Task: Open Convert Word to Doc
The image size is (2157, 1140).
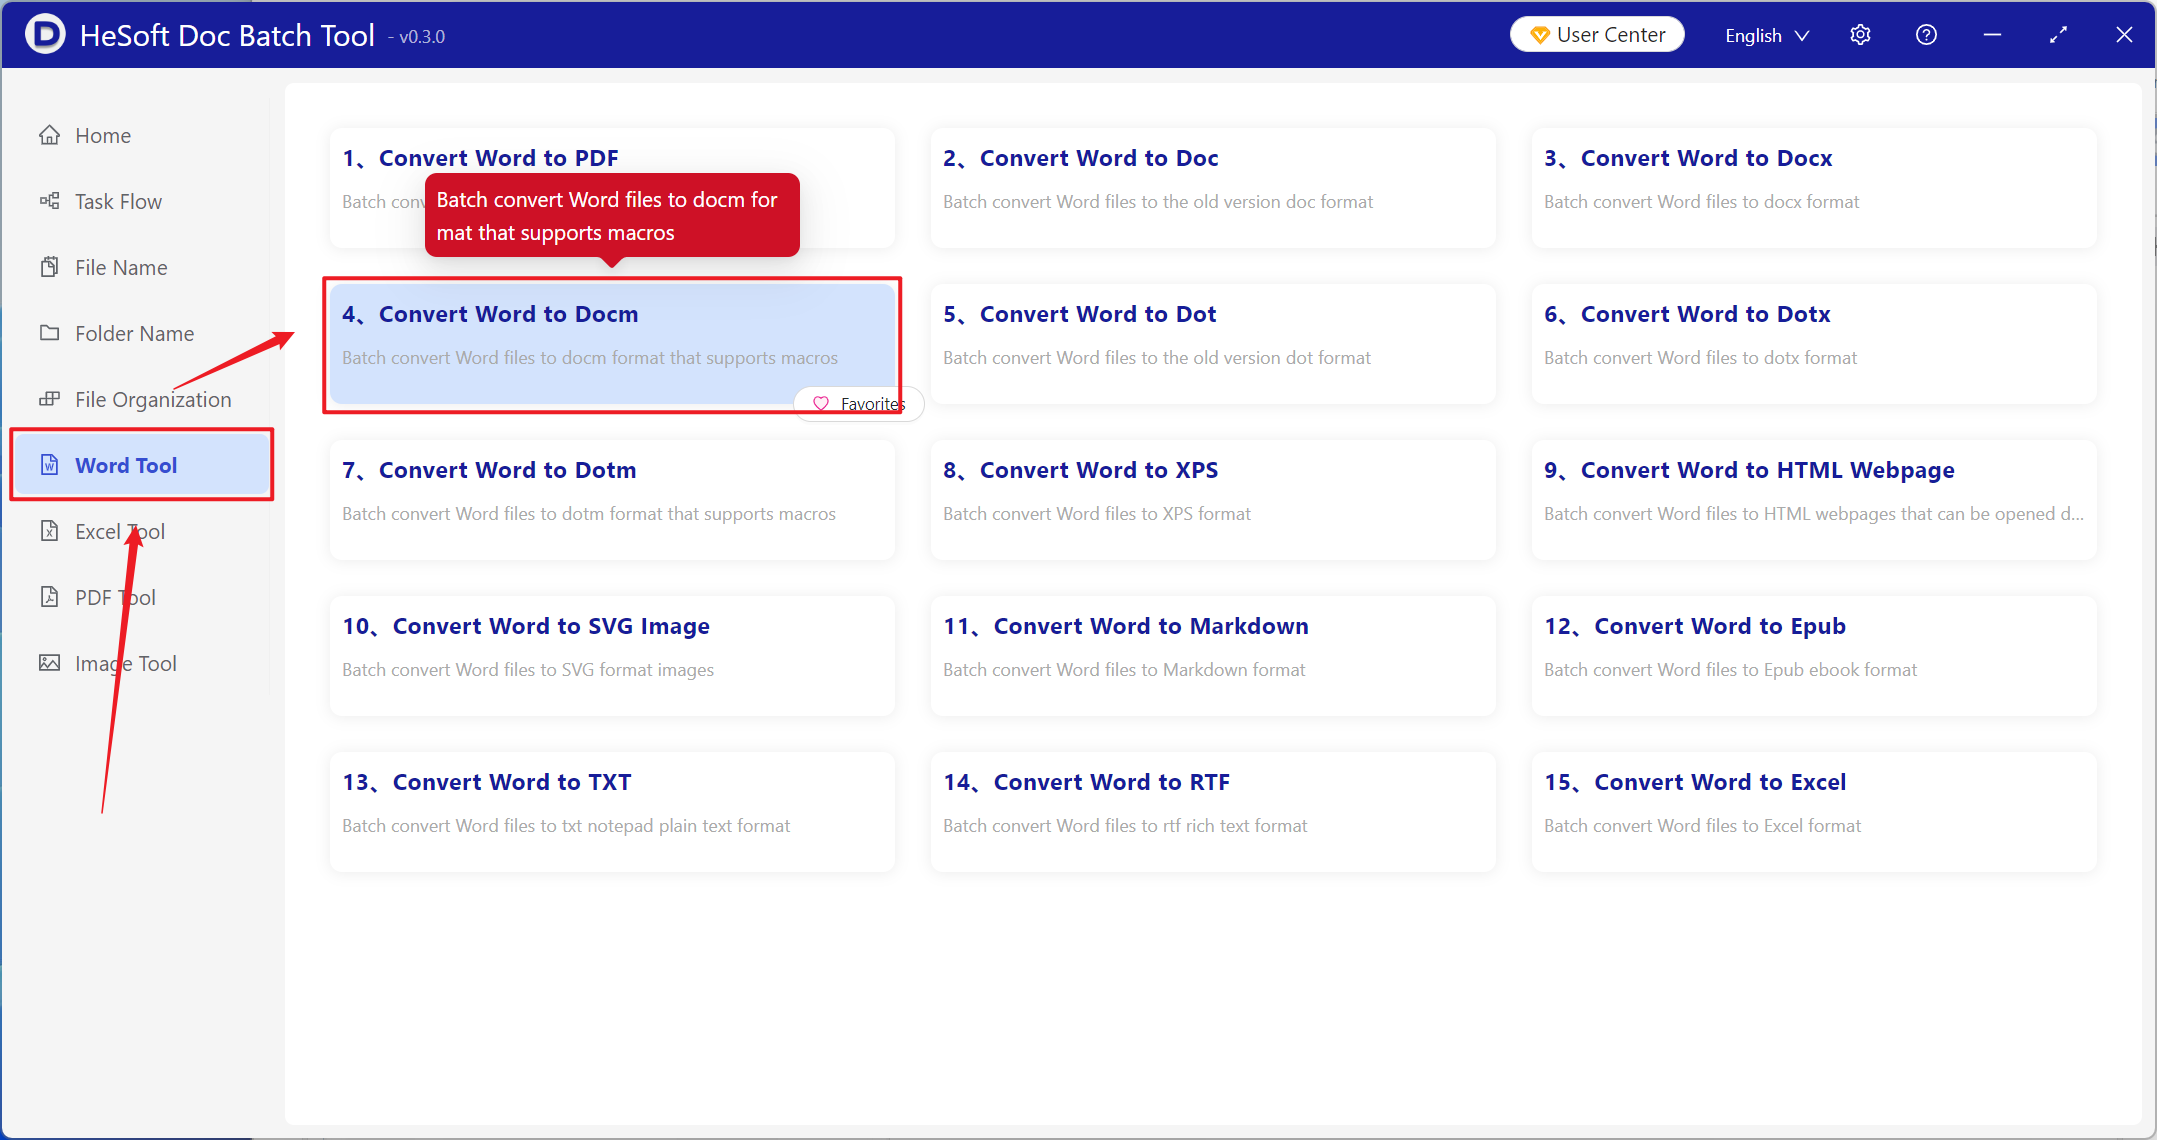Action: tap(1213, 188)
